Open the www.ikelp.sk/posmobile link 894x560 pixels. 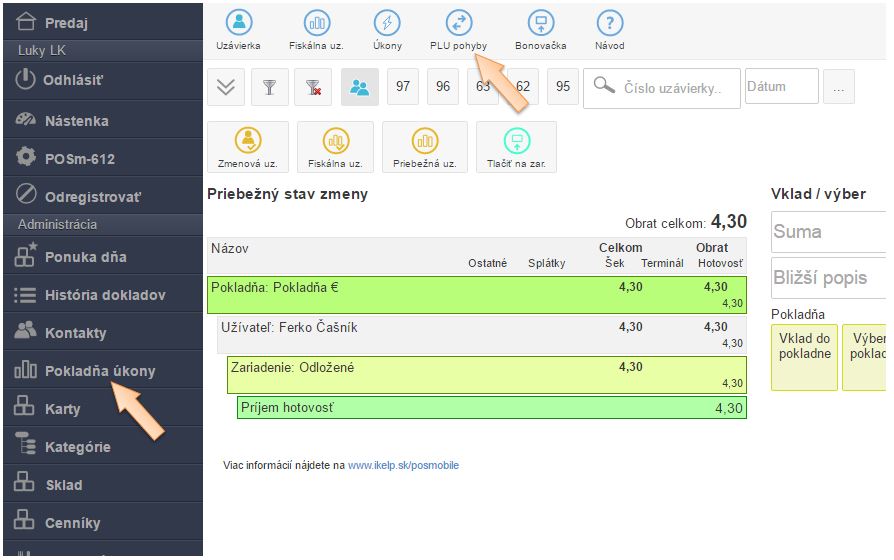pyautogui.click(x=403, y=465)
